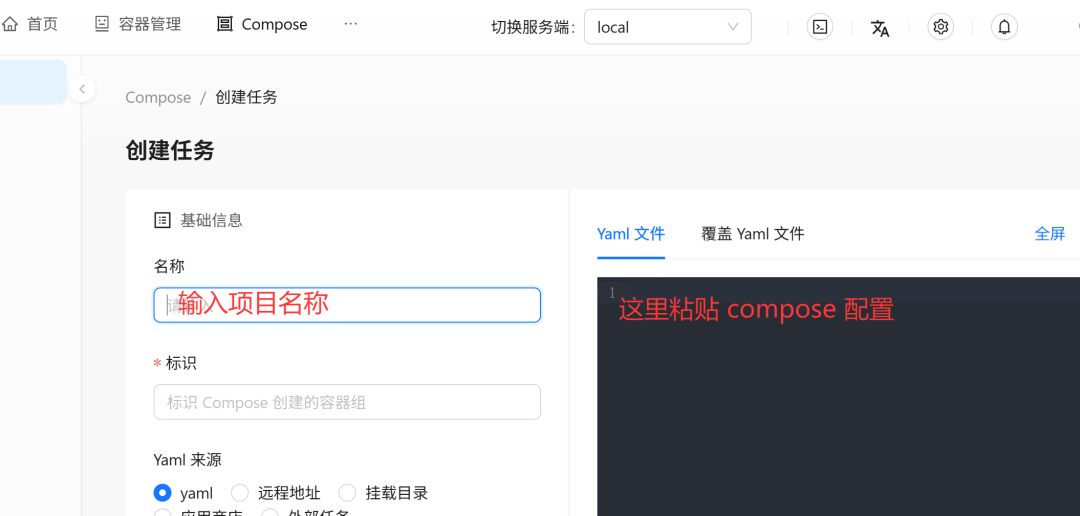
Task: Open the terminal console icon
Action: tap(820, 27)
